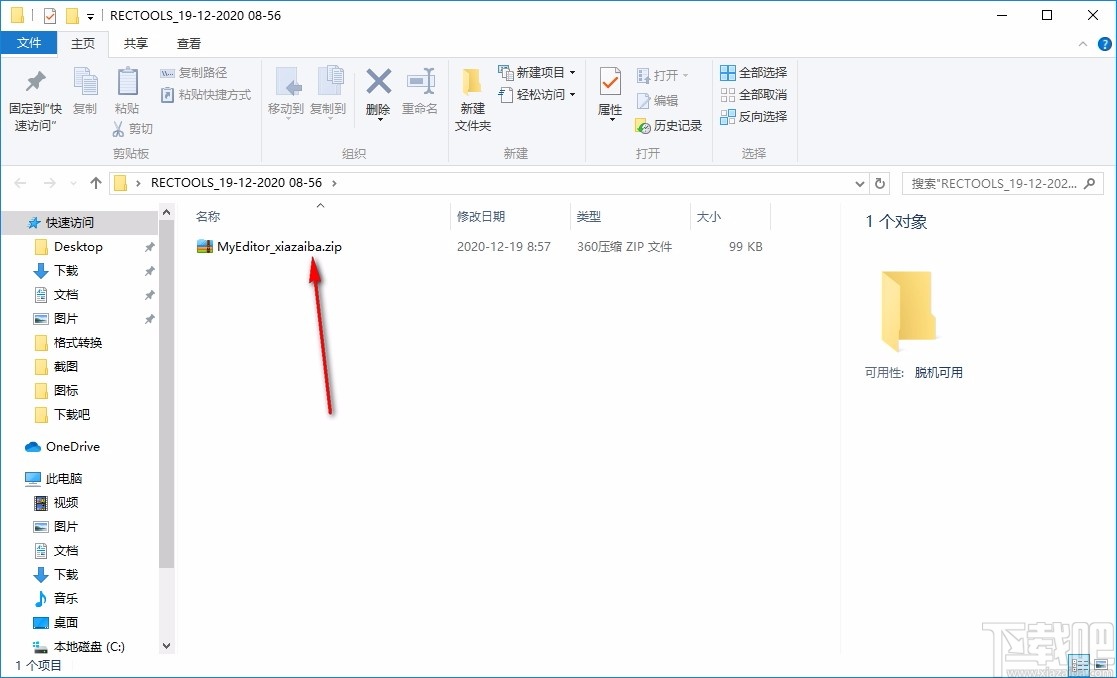Screen dimensions: 1117x678
Task: Open pinned Pictures (图片) in quick access
Action: pyautogui.click(x=66, y=319)
